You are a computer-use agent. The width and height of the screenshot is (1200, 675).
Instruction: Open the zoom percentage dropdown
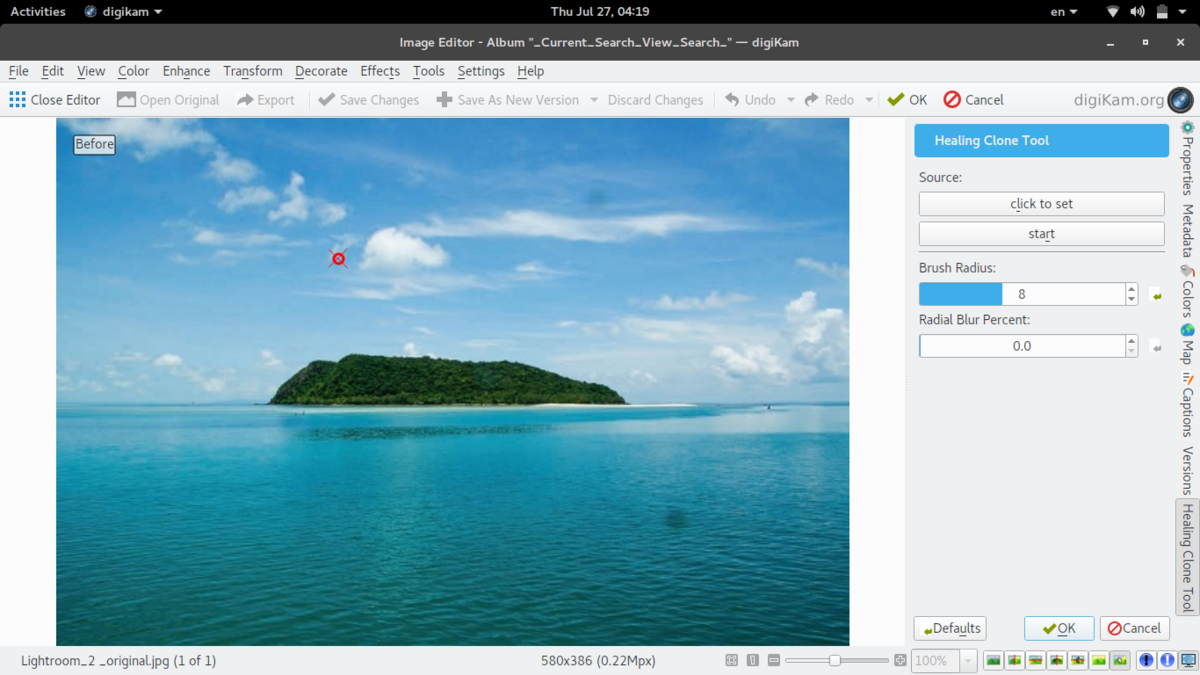pyautogui.click(x=967, y=661)
